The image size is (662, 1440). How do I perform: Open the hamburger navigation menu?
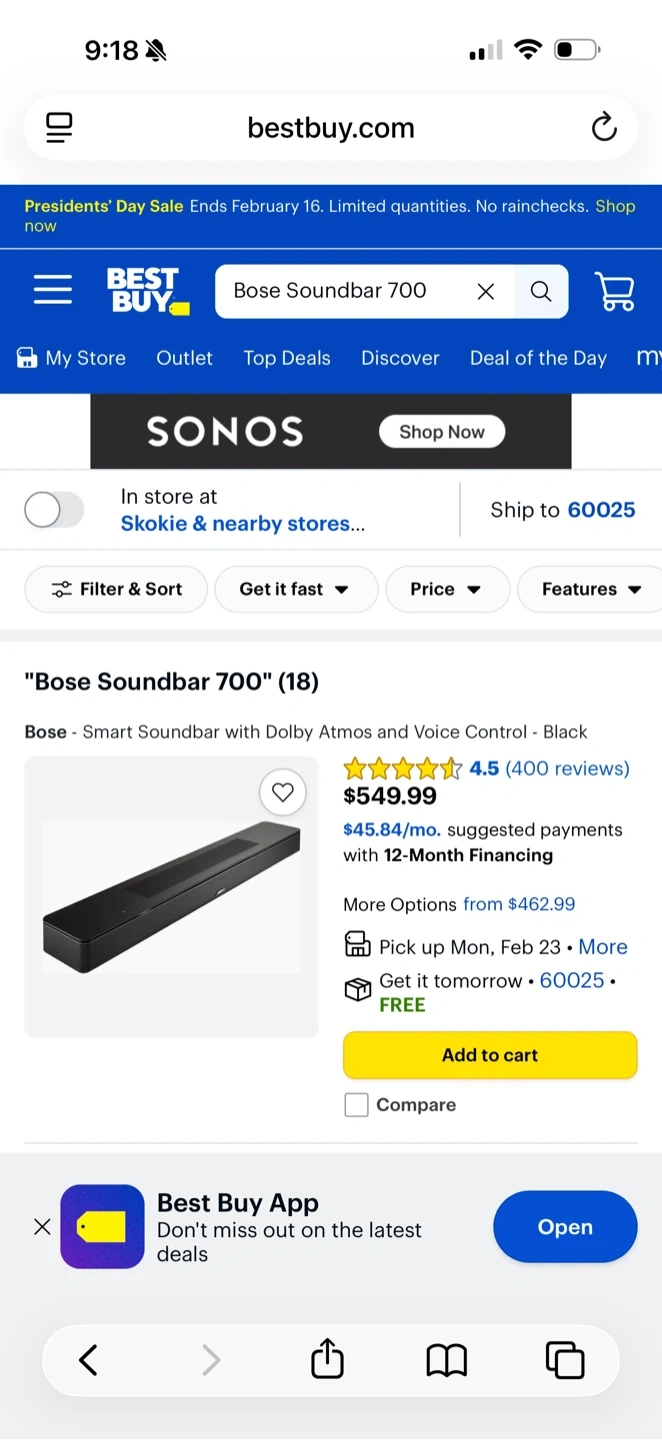tap(52, 290)
